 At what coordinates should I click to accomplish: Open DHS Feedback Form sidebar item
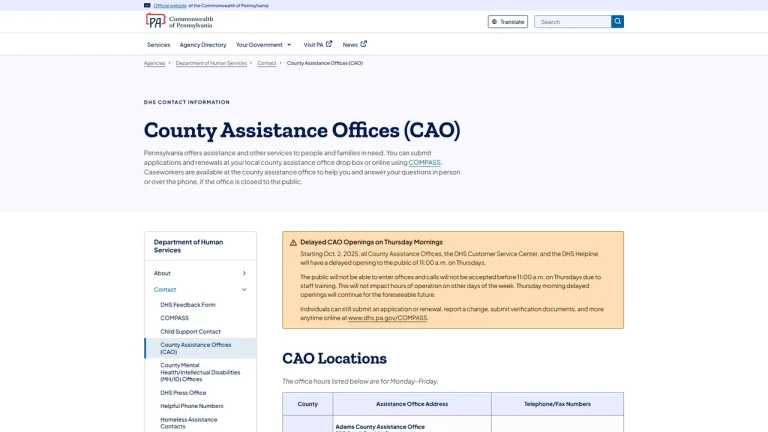pos(188,305)
